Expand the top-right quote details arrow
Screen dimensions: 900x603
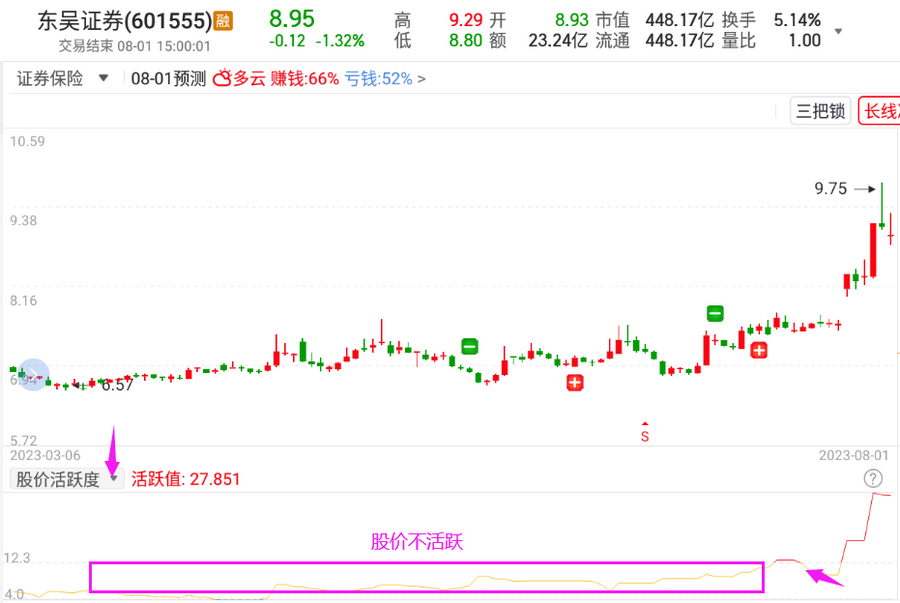tap(838, 32)
